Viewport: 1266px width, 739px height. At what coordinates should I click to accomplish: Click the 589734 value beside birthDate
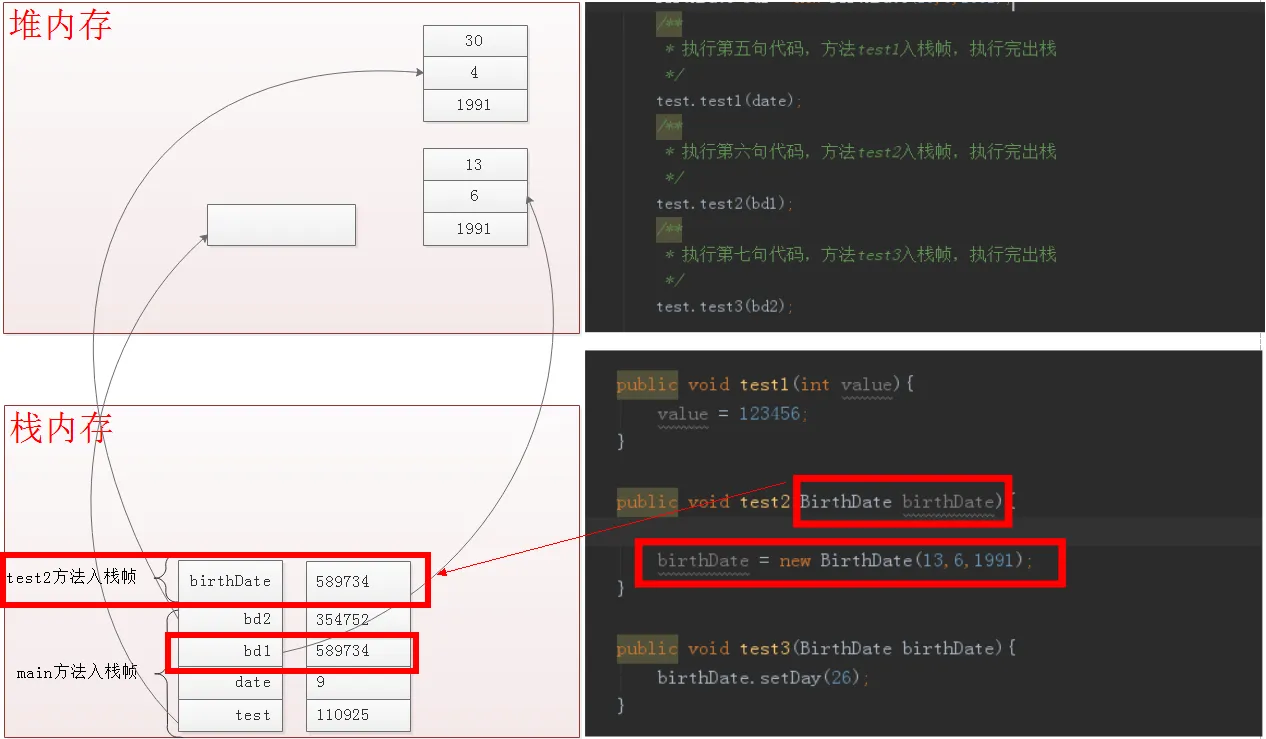coord(358,581)
